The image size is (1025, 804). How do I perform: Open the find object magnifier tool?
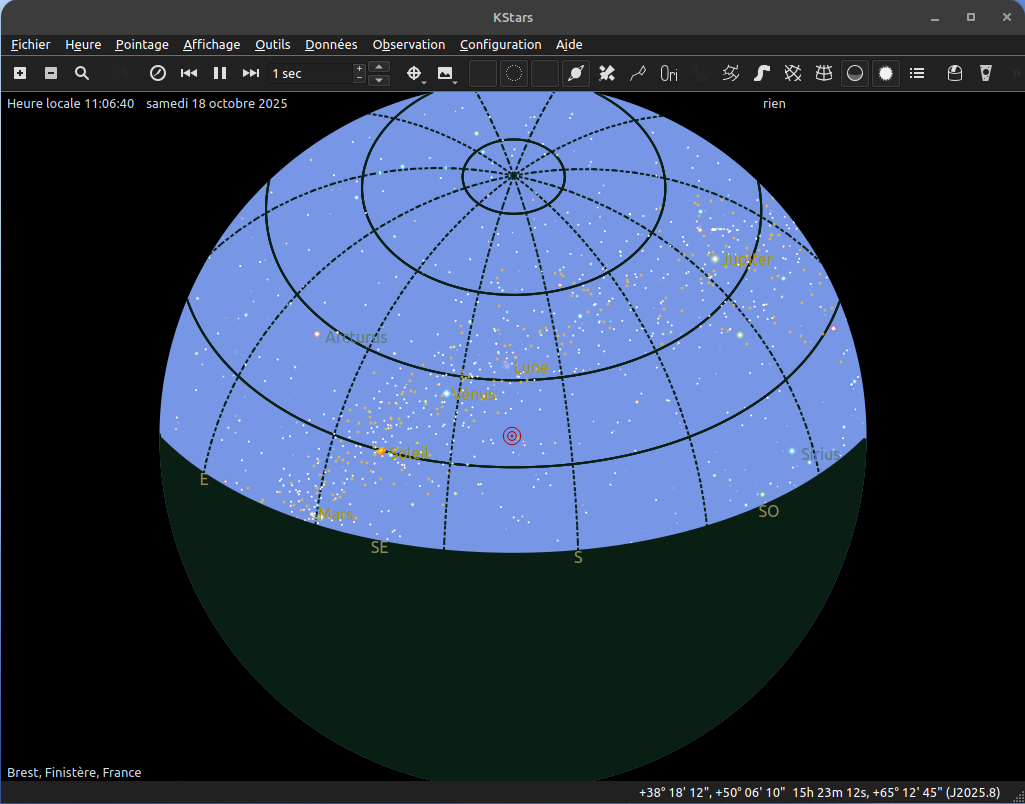[x=82, y=73]
